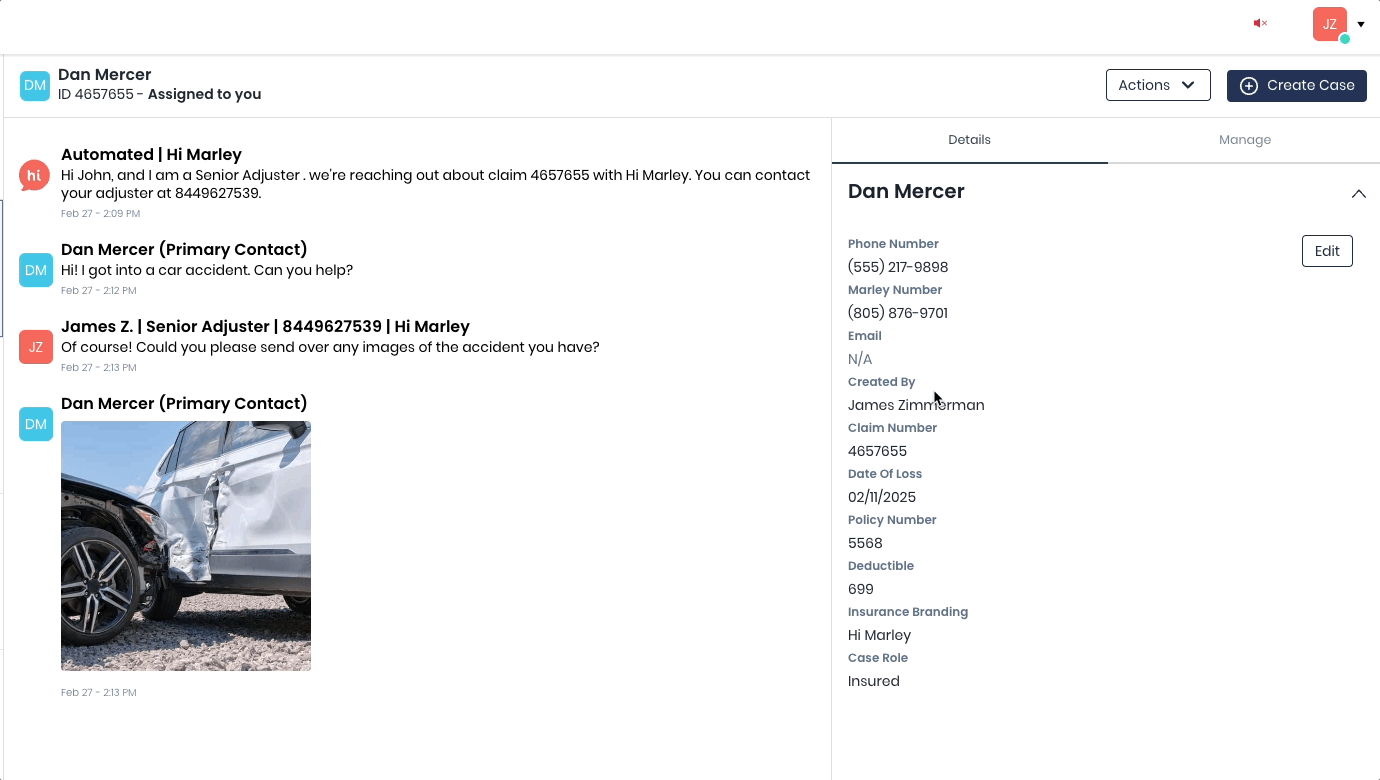Click the DM avatar next to the photo message
Screen dimensions: 1380x780
[35, 424]
